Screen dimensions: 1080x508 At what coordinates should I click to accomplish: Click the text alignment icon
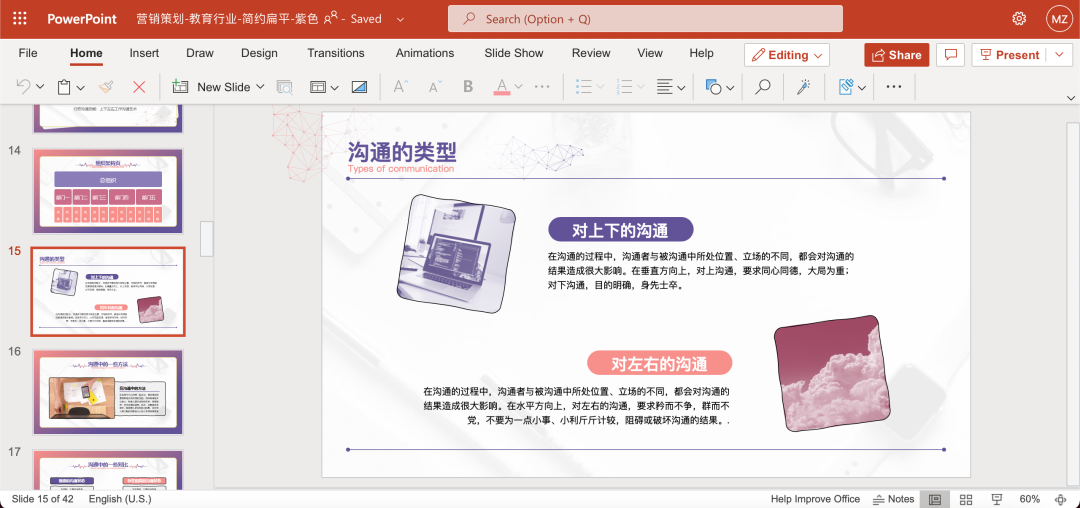point(665,87)
